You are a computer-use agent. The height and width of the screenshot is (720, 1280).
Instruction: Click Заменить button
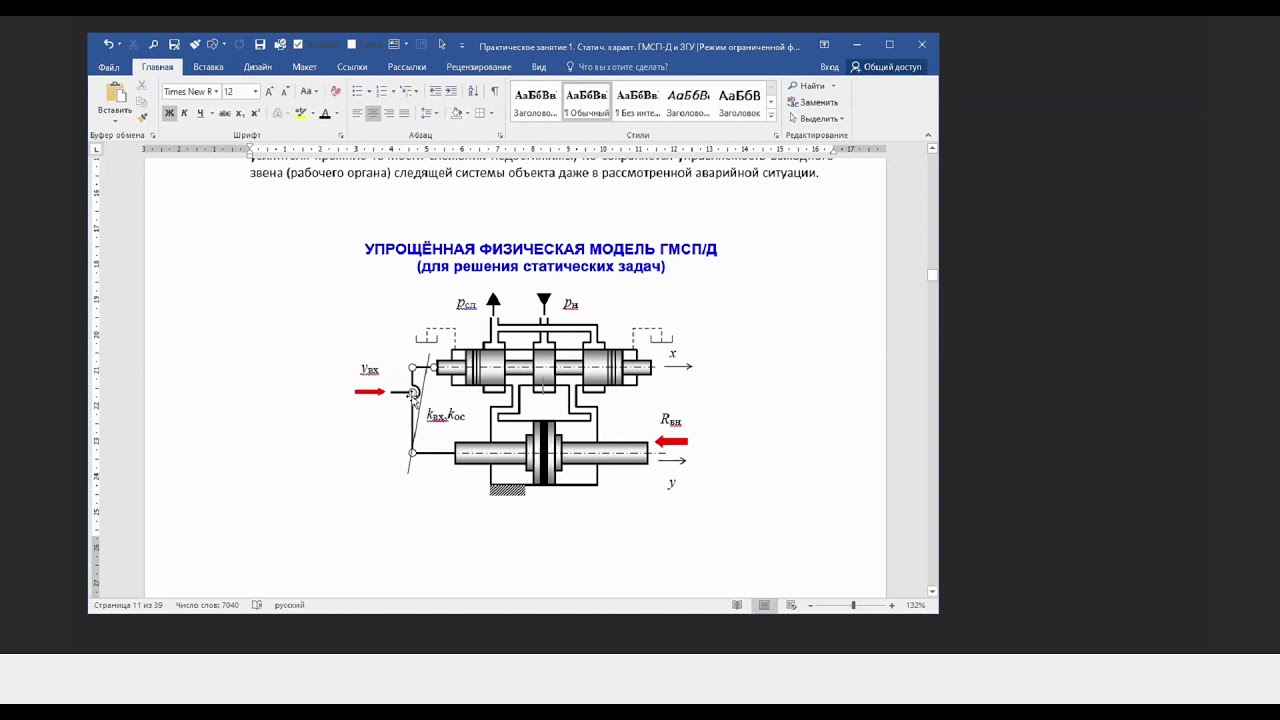813,102
